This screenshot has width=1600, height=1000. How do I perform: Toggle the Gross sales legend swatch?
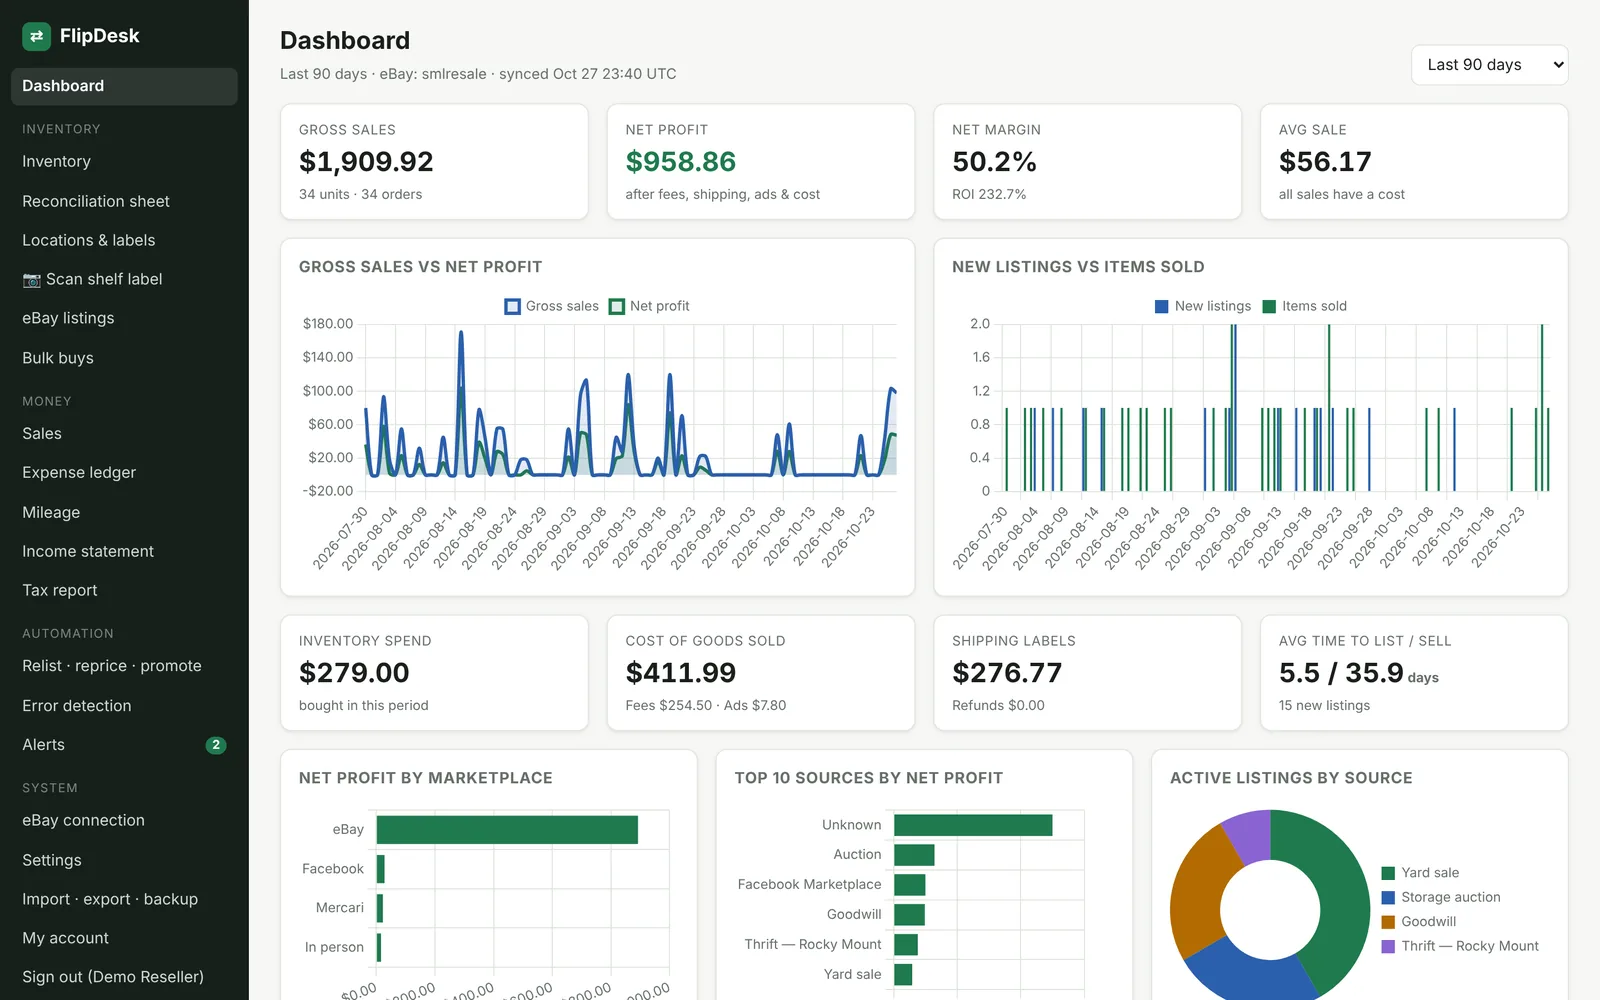512,306
